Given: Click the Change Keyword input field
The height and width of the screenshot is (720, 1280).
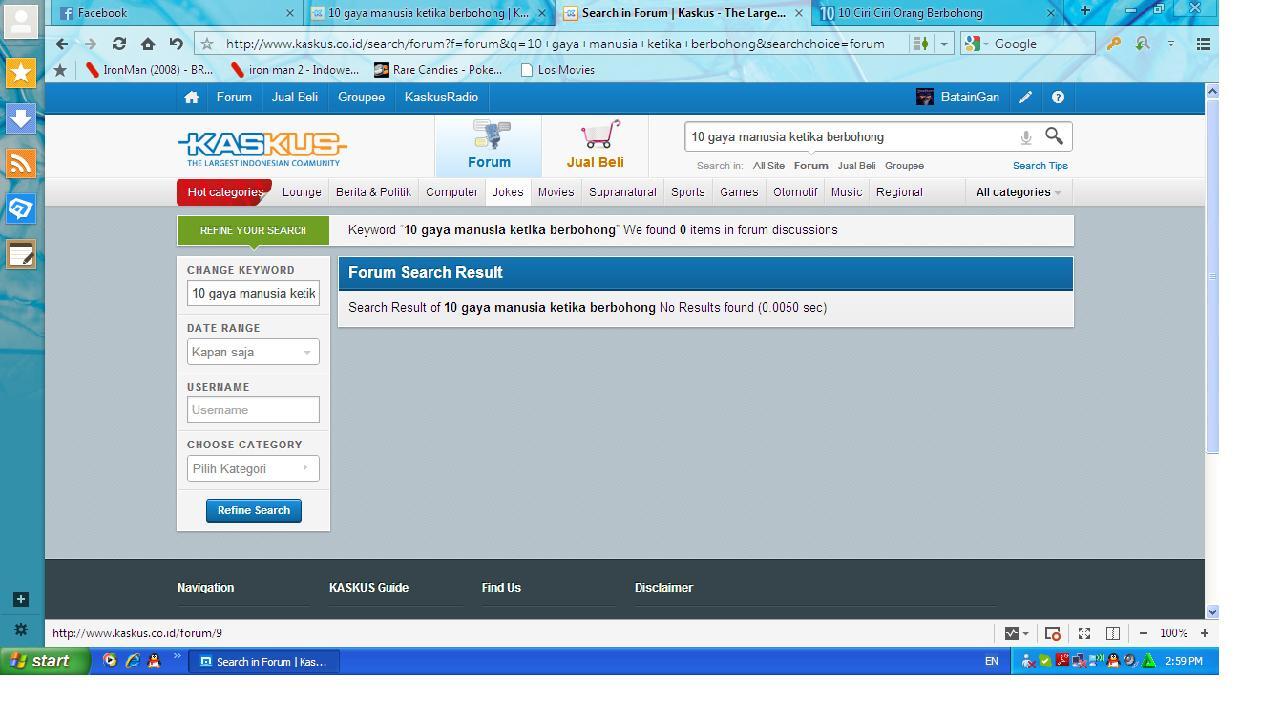Looking at the screenshot, I should [x=253, y=294].
